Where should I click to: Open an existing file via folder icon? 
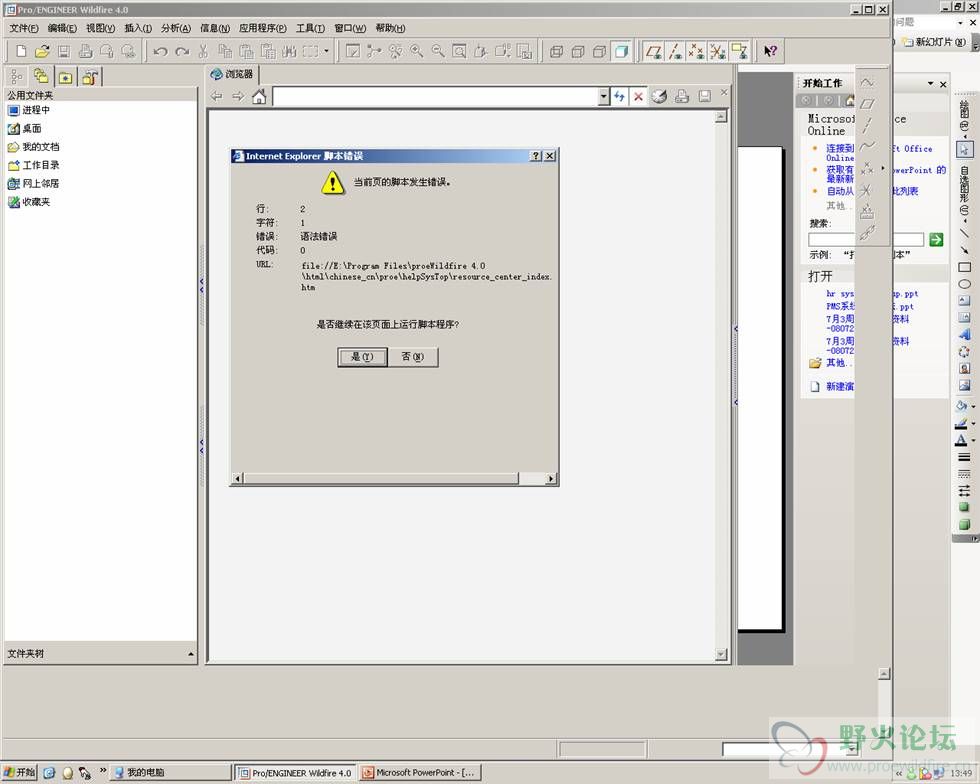(x=42, y=51)
